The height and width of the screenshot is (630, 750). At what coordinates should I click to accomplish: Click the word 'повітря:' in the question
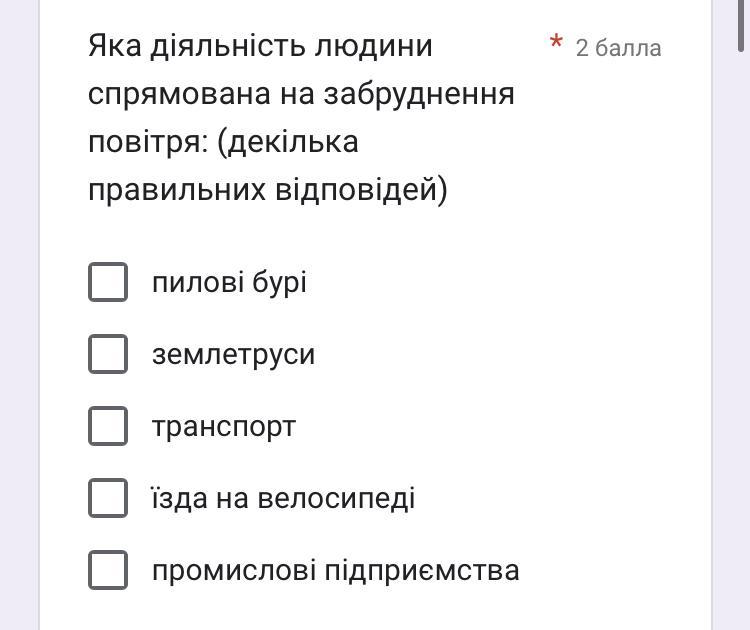tap(147, 142)
